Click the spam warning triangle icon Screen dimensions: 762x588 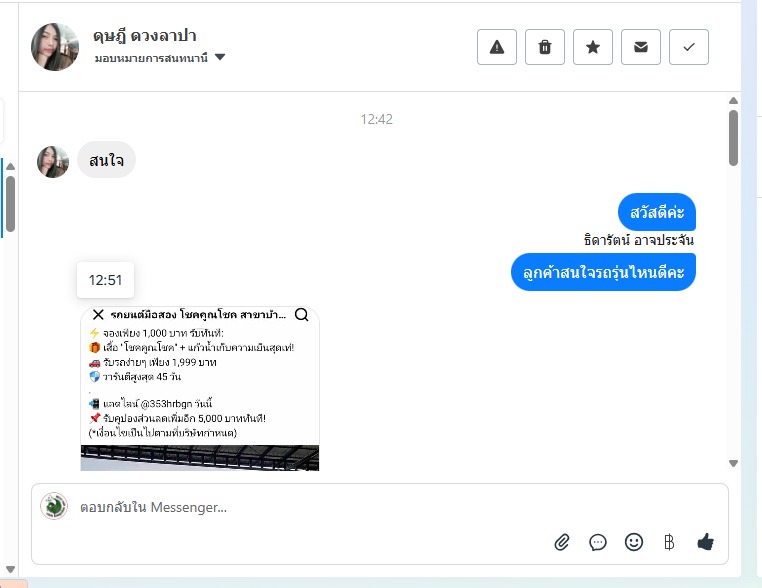tap(497, 47)
